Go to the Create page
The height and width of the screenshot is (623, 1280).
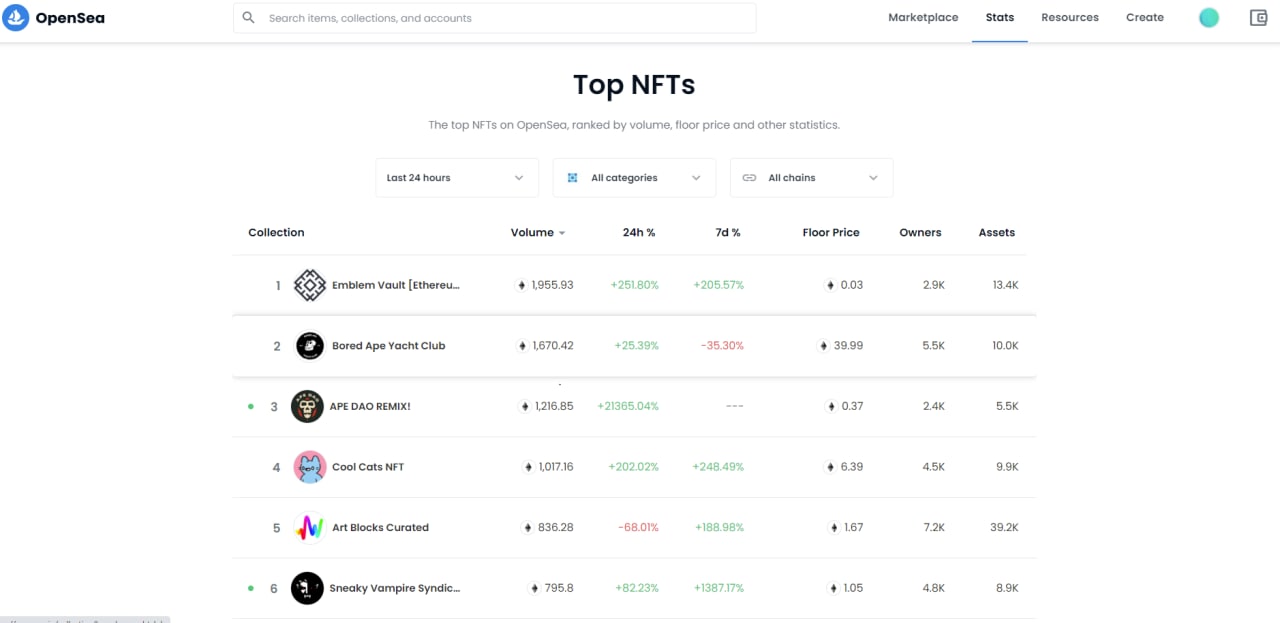click(x=1145, y=18)
